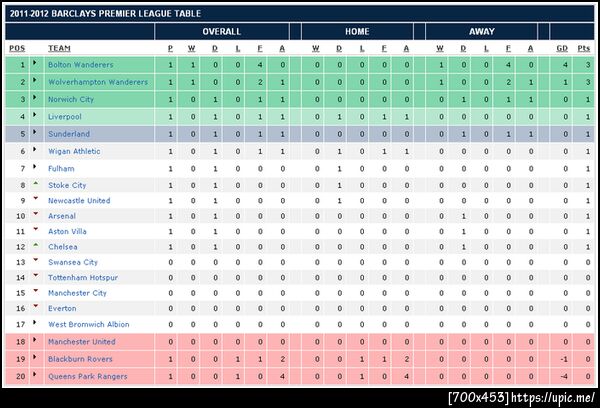The height and width of the screenshot is (408, 600).
Task: Sort by the GD column header
Action: 562,48
